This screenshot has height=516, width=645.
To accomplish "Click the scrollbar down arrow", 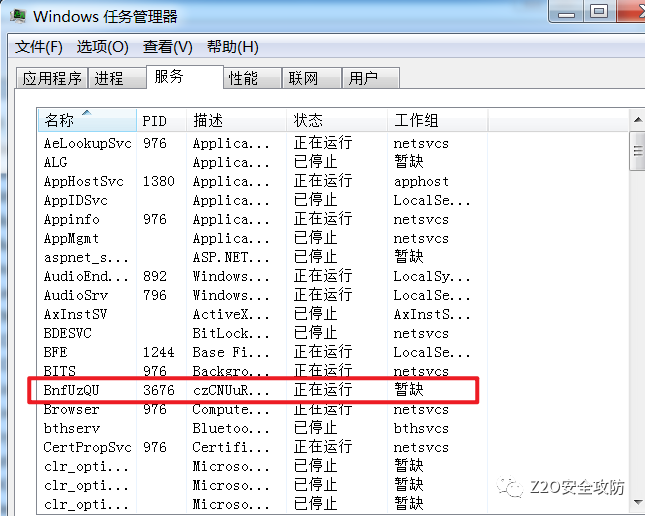I will [x=638, y=502].
